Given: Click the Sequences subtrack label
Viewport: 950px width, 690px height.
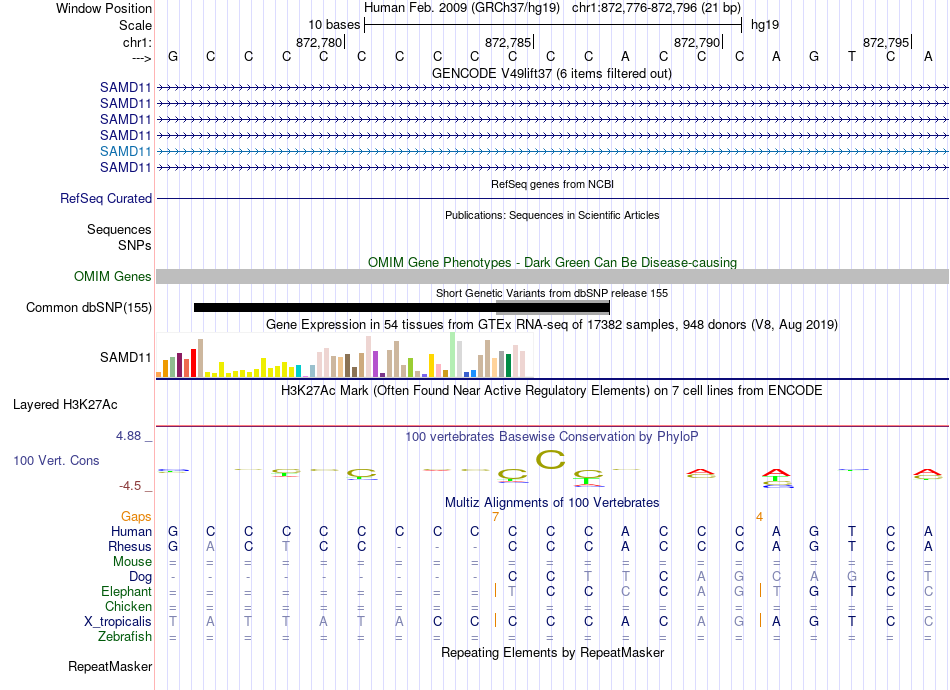Looking at the screenshot, I should pos(119,229).
